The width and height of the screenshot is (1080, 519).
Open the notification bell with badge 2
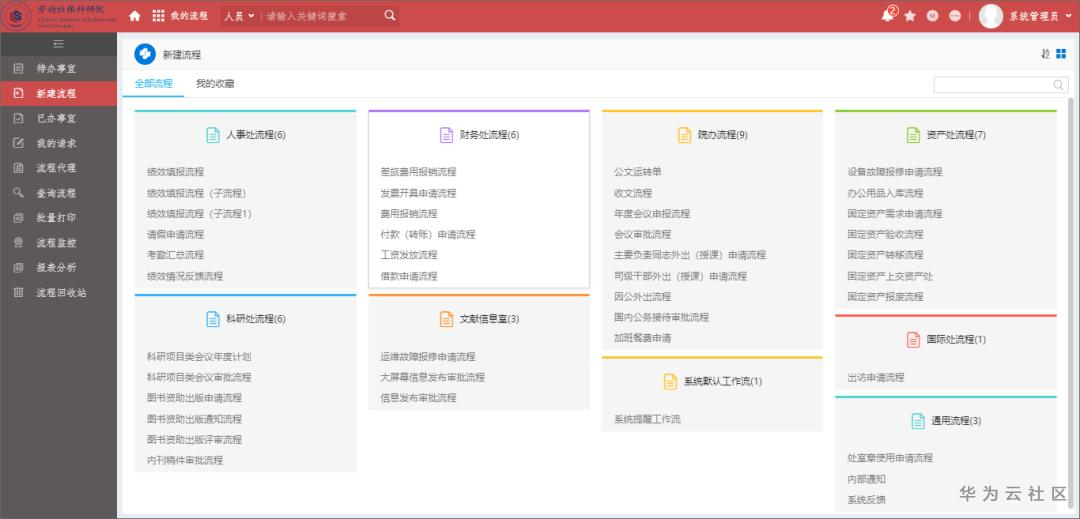click(888, 16)
